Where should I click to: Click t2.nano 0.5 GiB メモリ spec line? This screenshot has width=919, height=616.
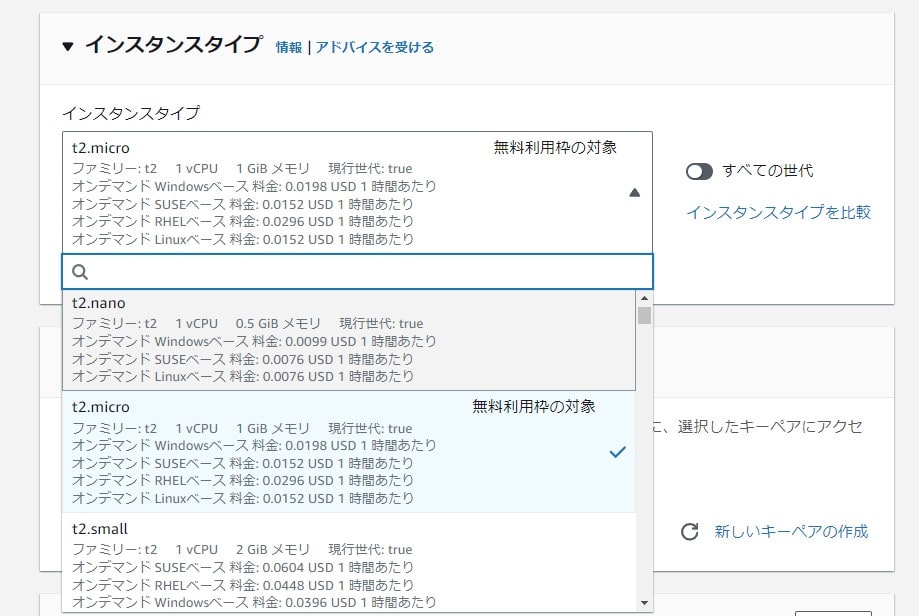[247, 324]
